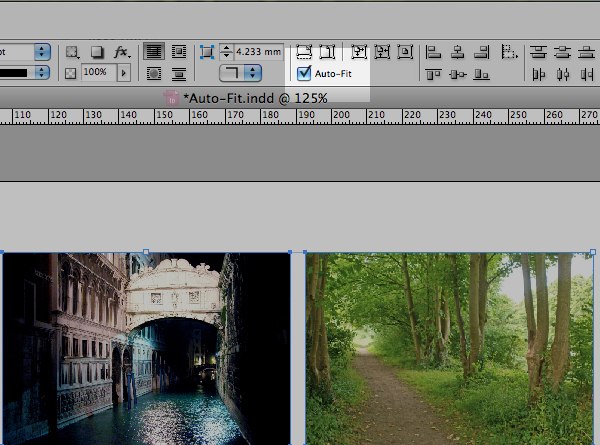The image size is (600, 445).
Task: Open the fx effects menu
Action: pyautogui.click(x=122, y=52)
